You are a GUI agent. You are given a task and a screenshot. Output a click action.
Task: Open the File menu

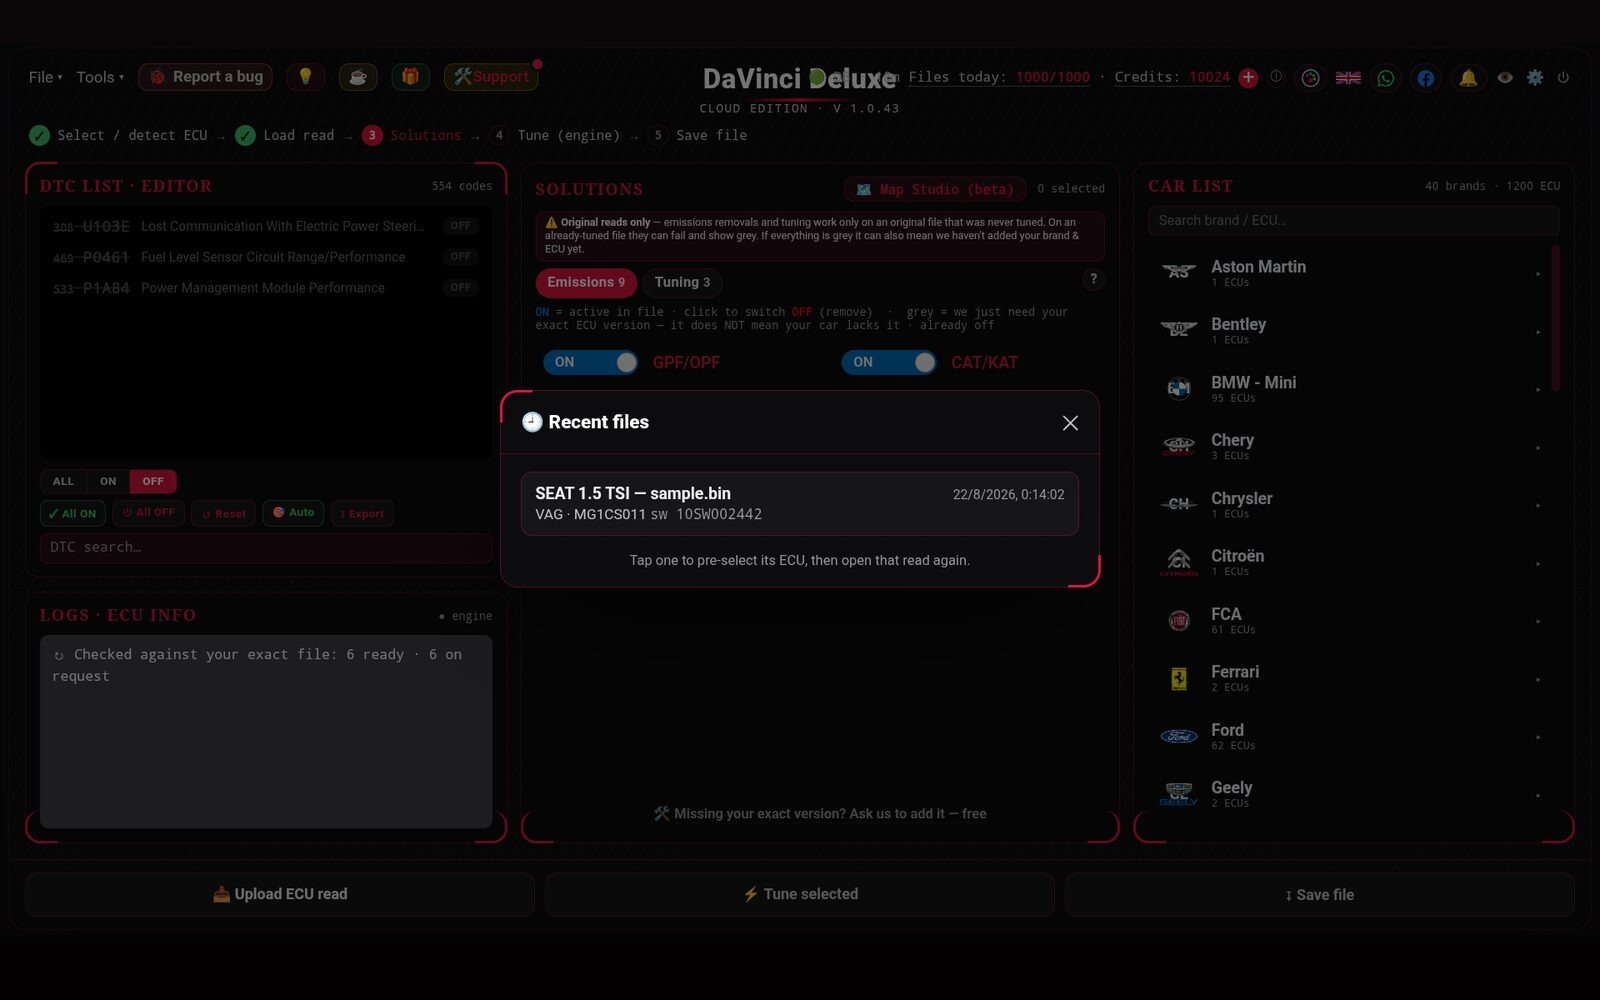click(x=45, y=77)
